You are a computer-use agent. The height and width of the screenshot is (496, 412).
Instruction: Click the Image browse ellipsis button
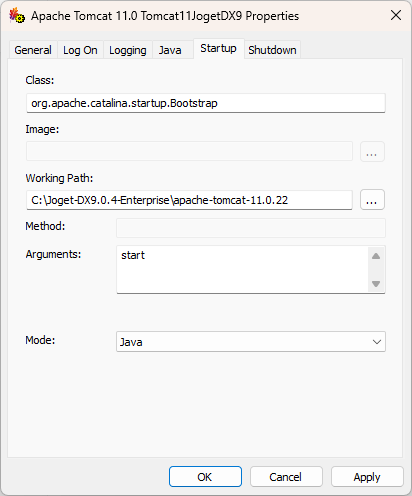372,152
